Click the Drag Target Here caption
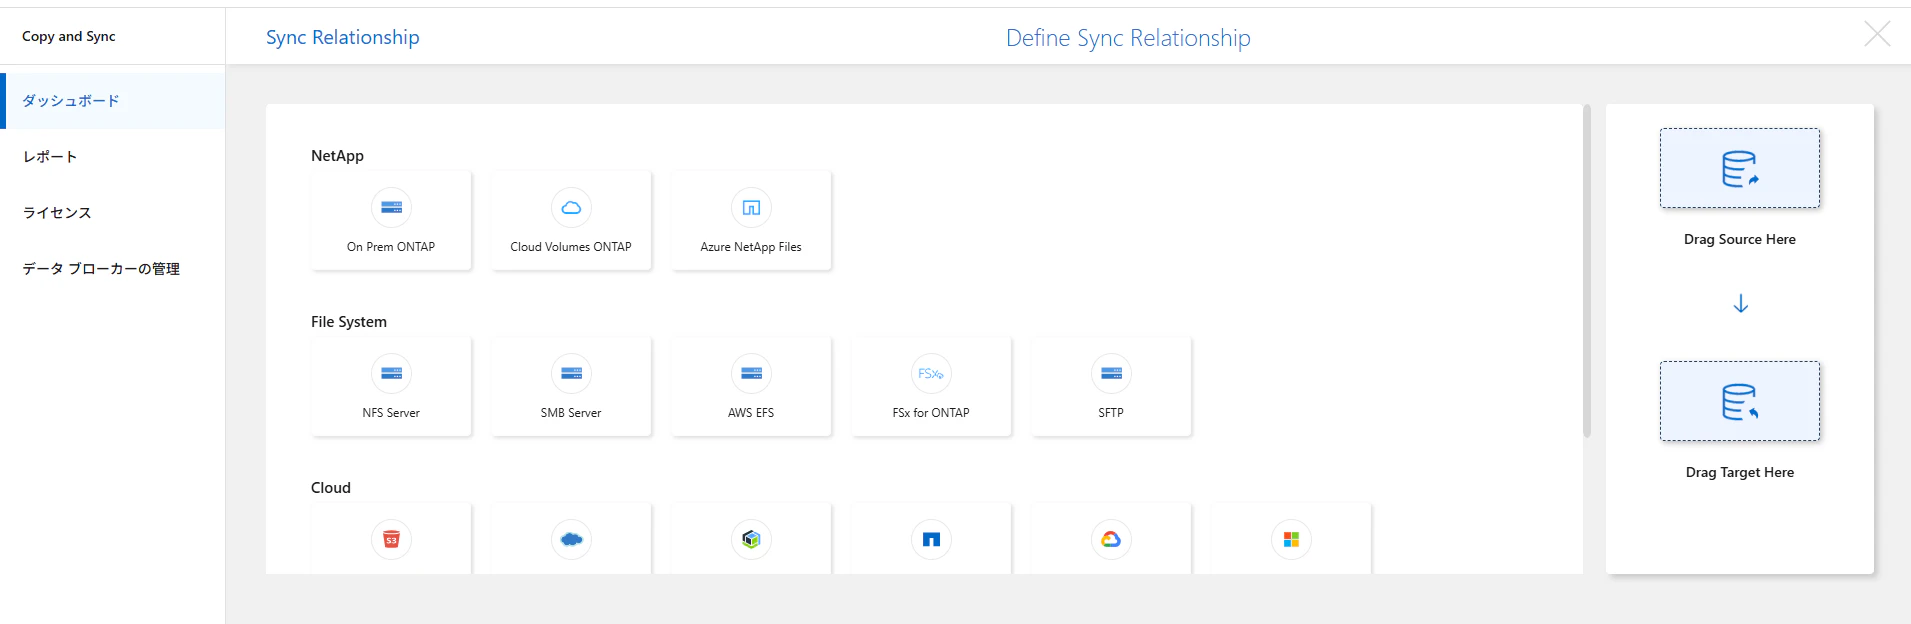1911x624 pixels. 1740,473
